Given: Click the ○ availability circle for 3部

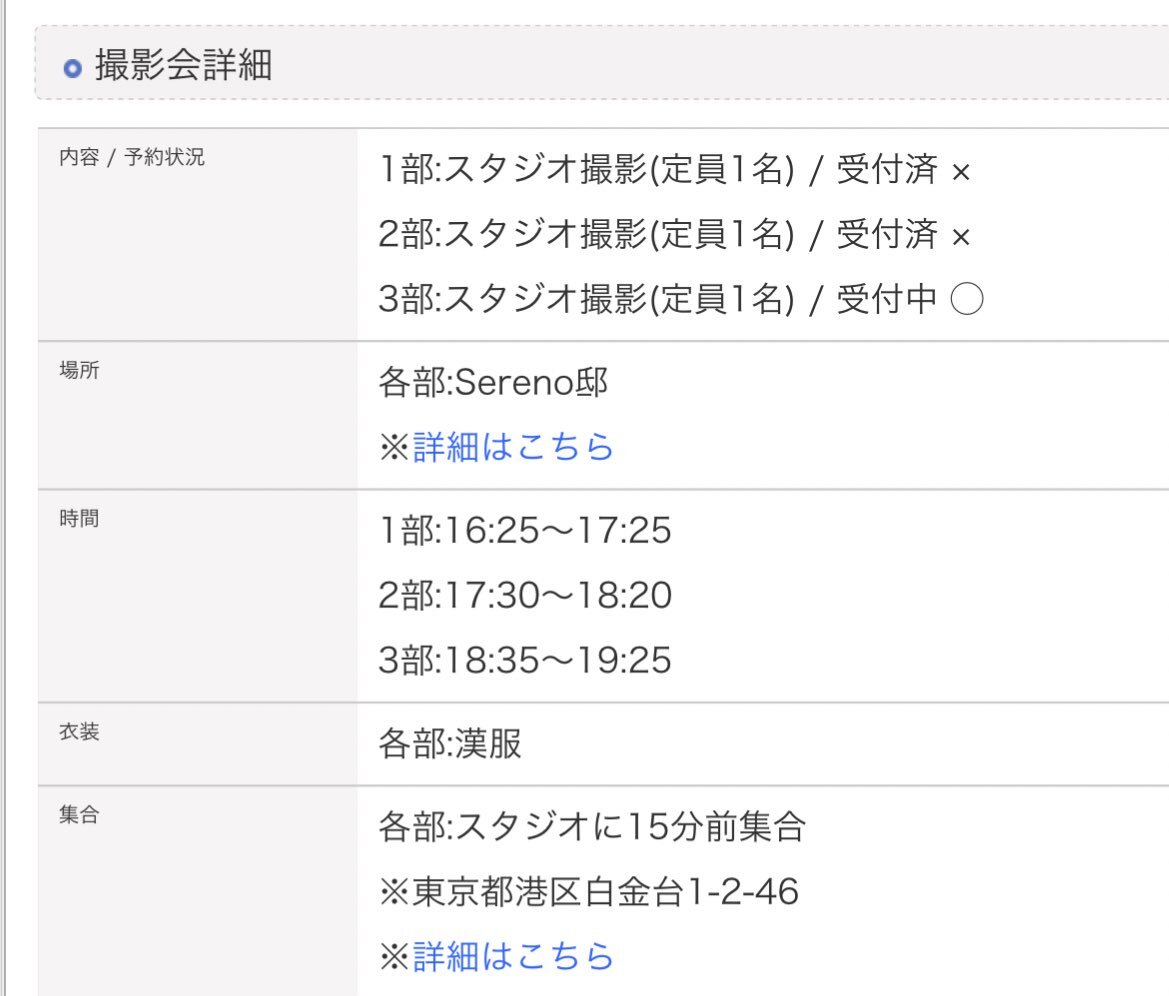Looking at the screenshot, I should point(967,299).
